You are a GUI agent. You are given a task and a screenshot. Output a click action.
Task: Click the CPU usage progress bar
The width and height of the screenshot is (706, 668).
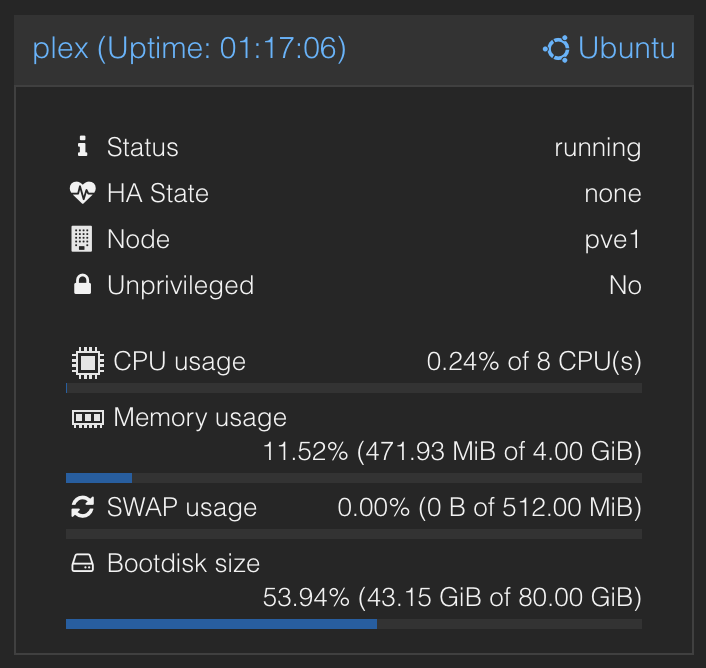tap(354, 387)
